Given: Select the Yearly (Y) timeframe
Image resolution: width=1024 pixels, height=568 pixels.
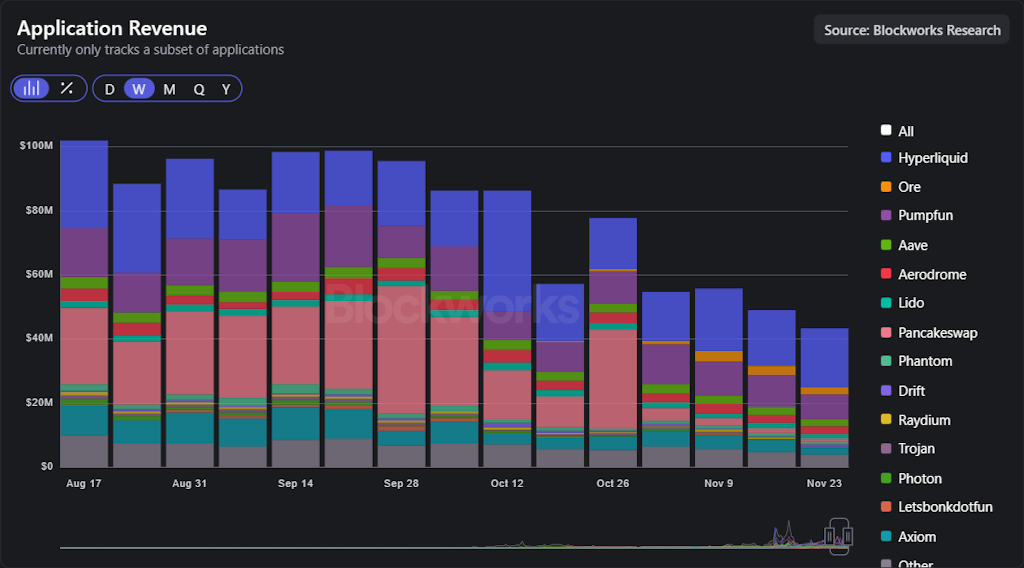Looking at the screenshot, I should tap(226, 89).
